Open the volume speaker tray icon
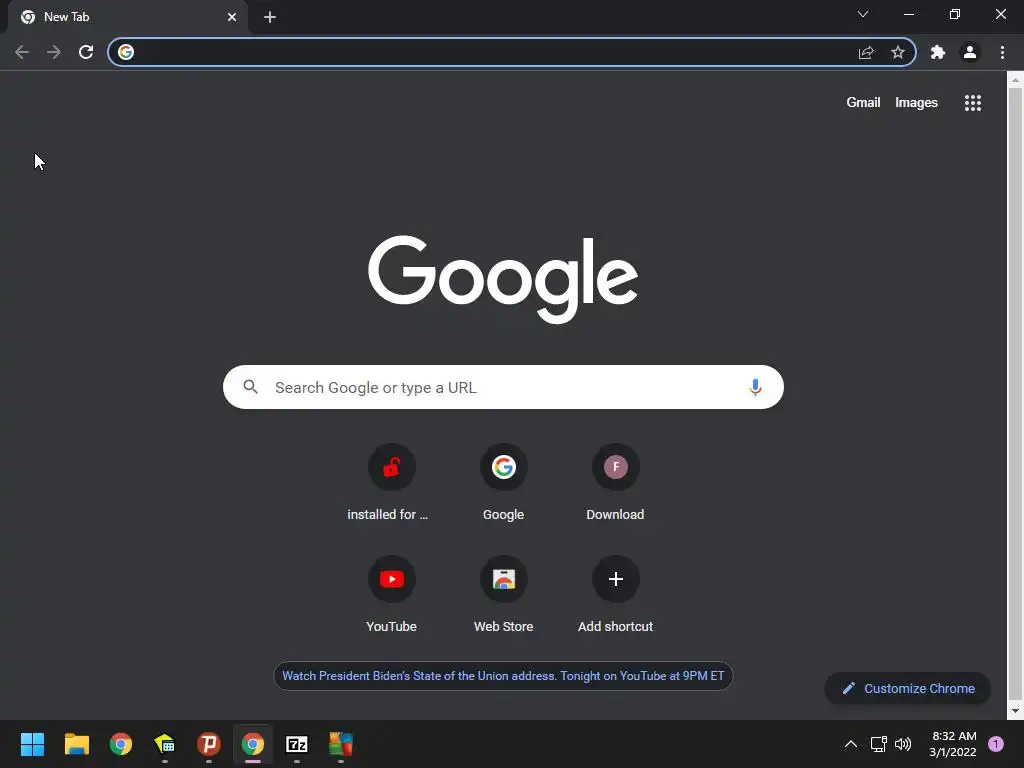The image size is (1024, 768). 903,744
